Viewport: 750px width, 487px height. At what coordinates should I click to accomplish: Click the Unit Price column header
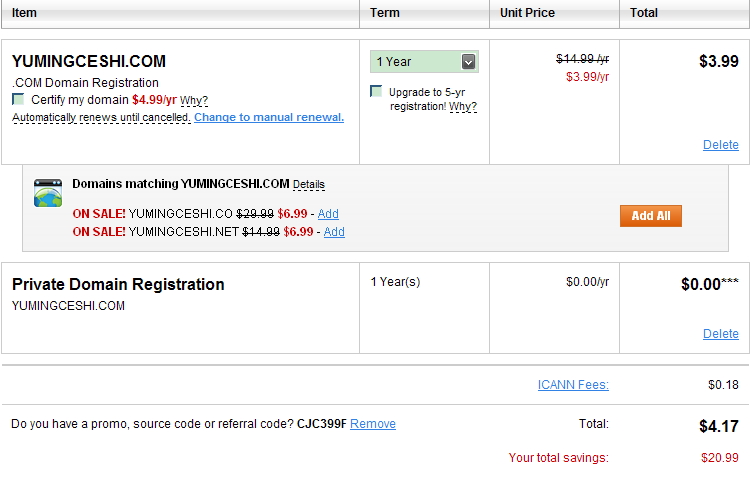click(x=527, y=13)
